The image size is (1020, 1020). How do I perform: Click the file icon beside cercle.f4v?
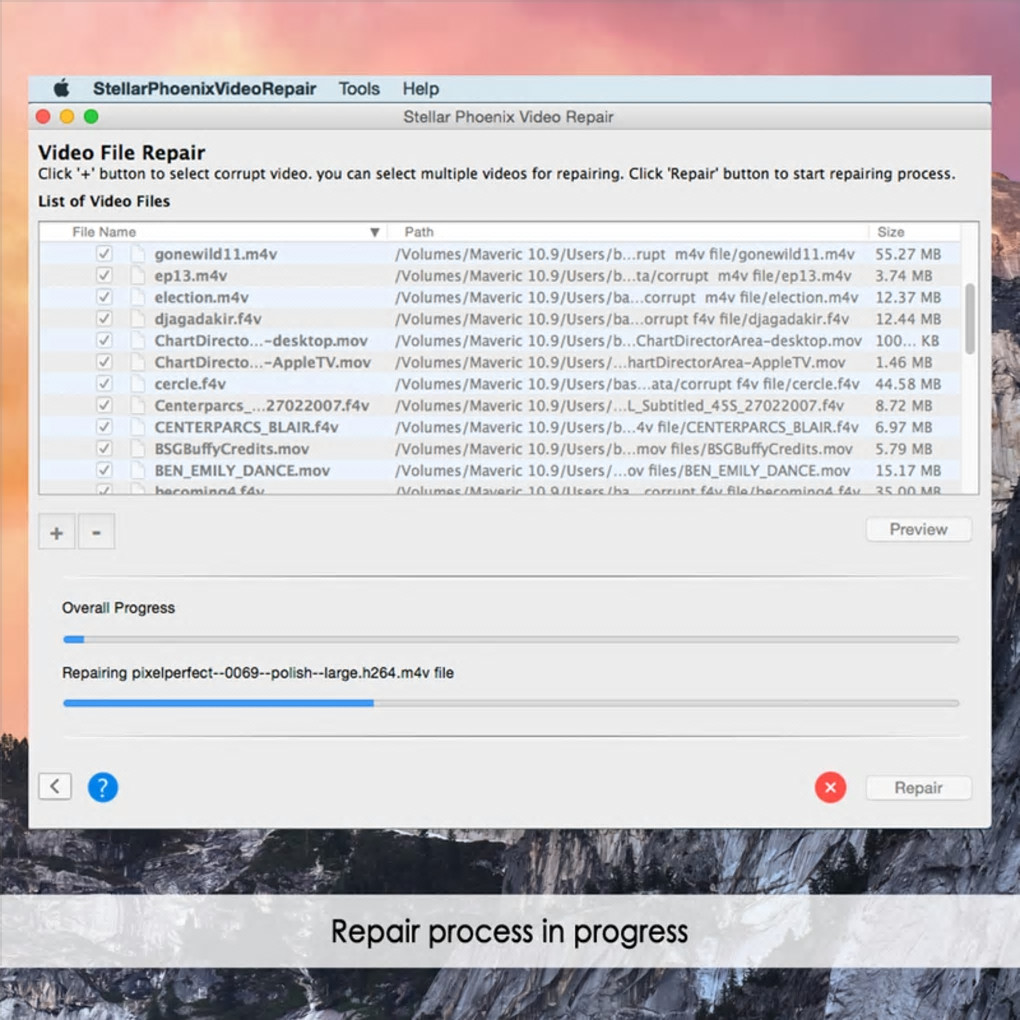[137, 383]
